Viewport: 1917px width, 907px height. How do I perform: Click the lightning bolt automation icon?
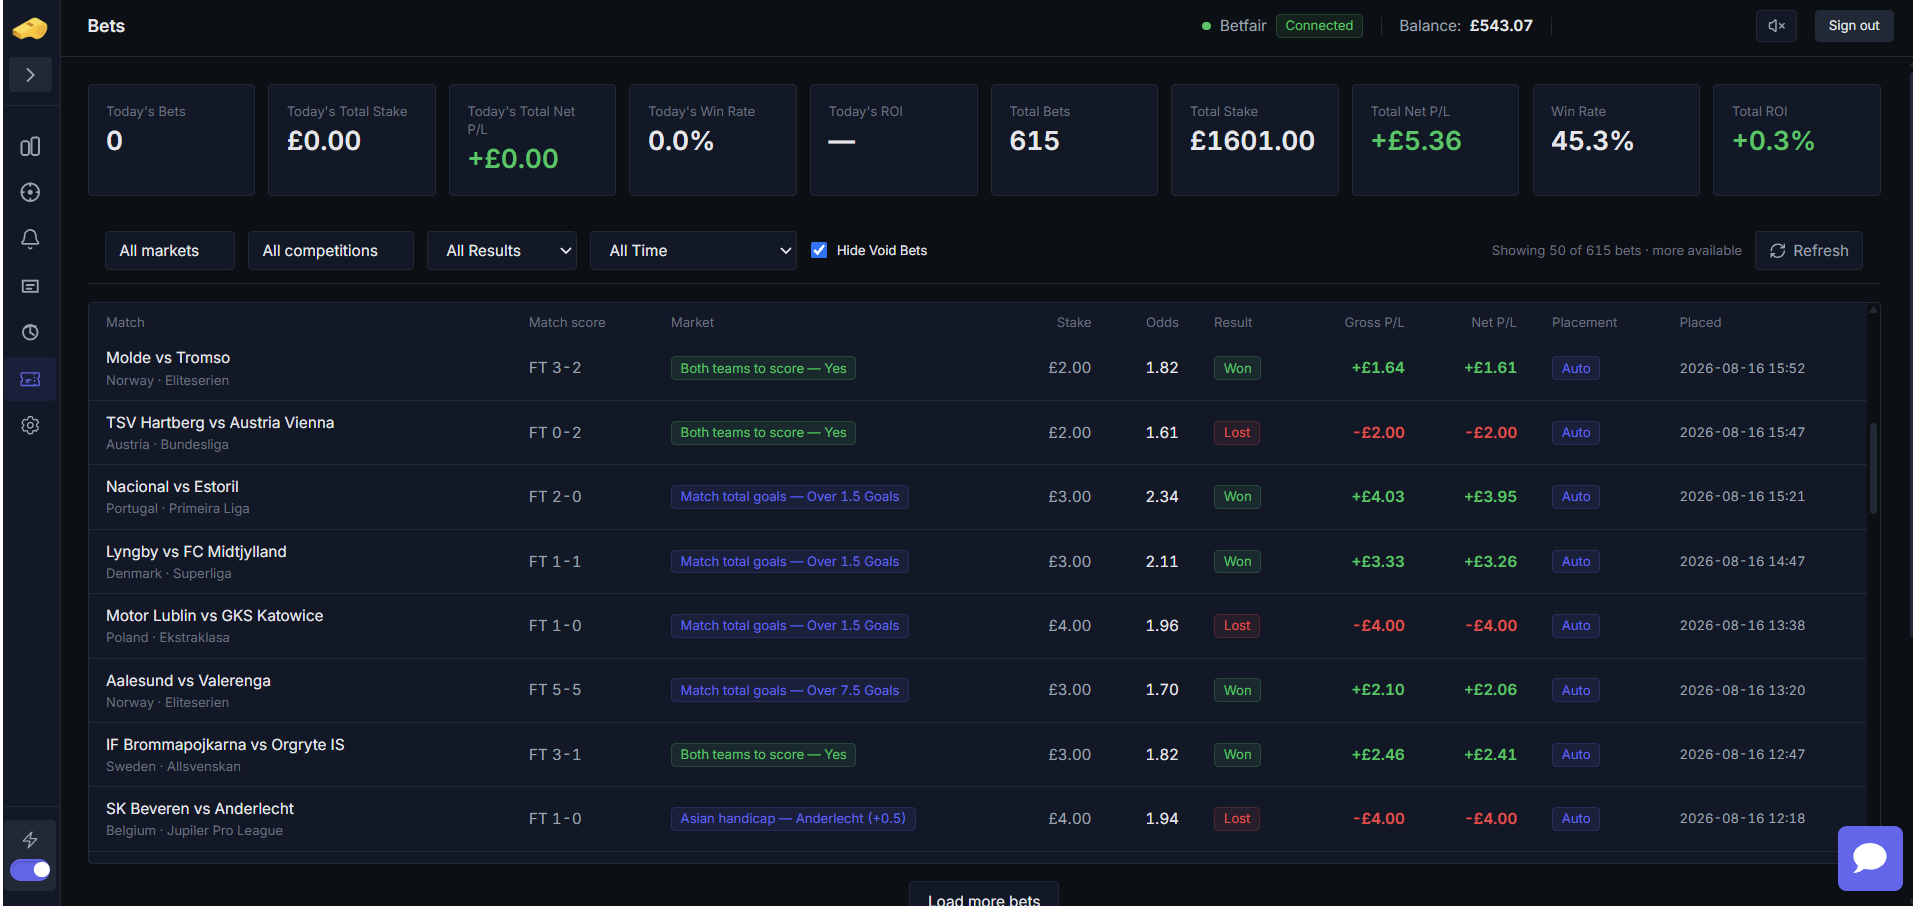[30, 840]
